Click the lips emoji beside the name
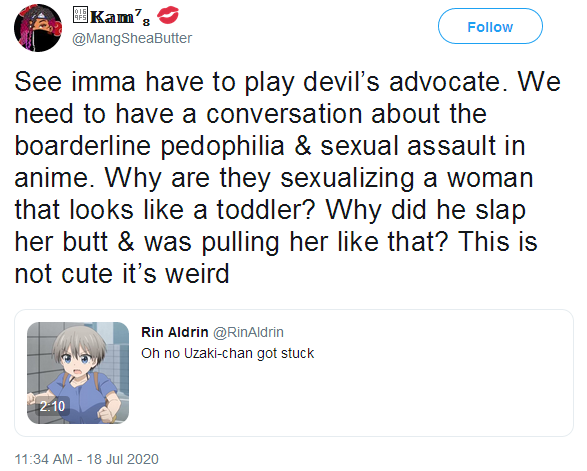This screenshot has width=587, height=471. pos(167,15)
